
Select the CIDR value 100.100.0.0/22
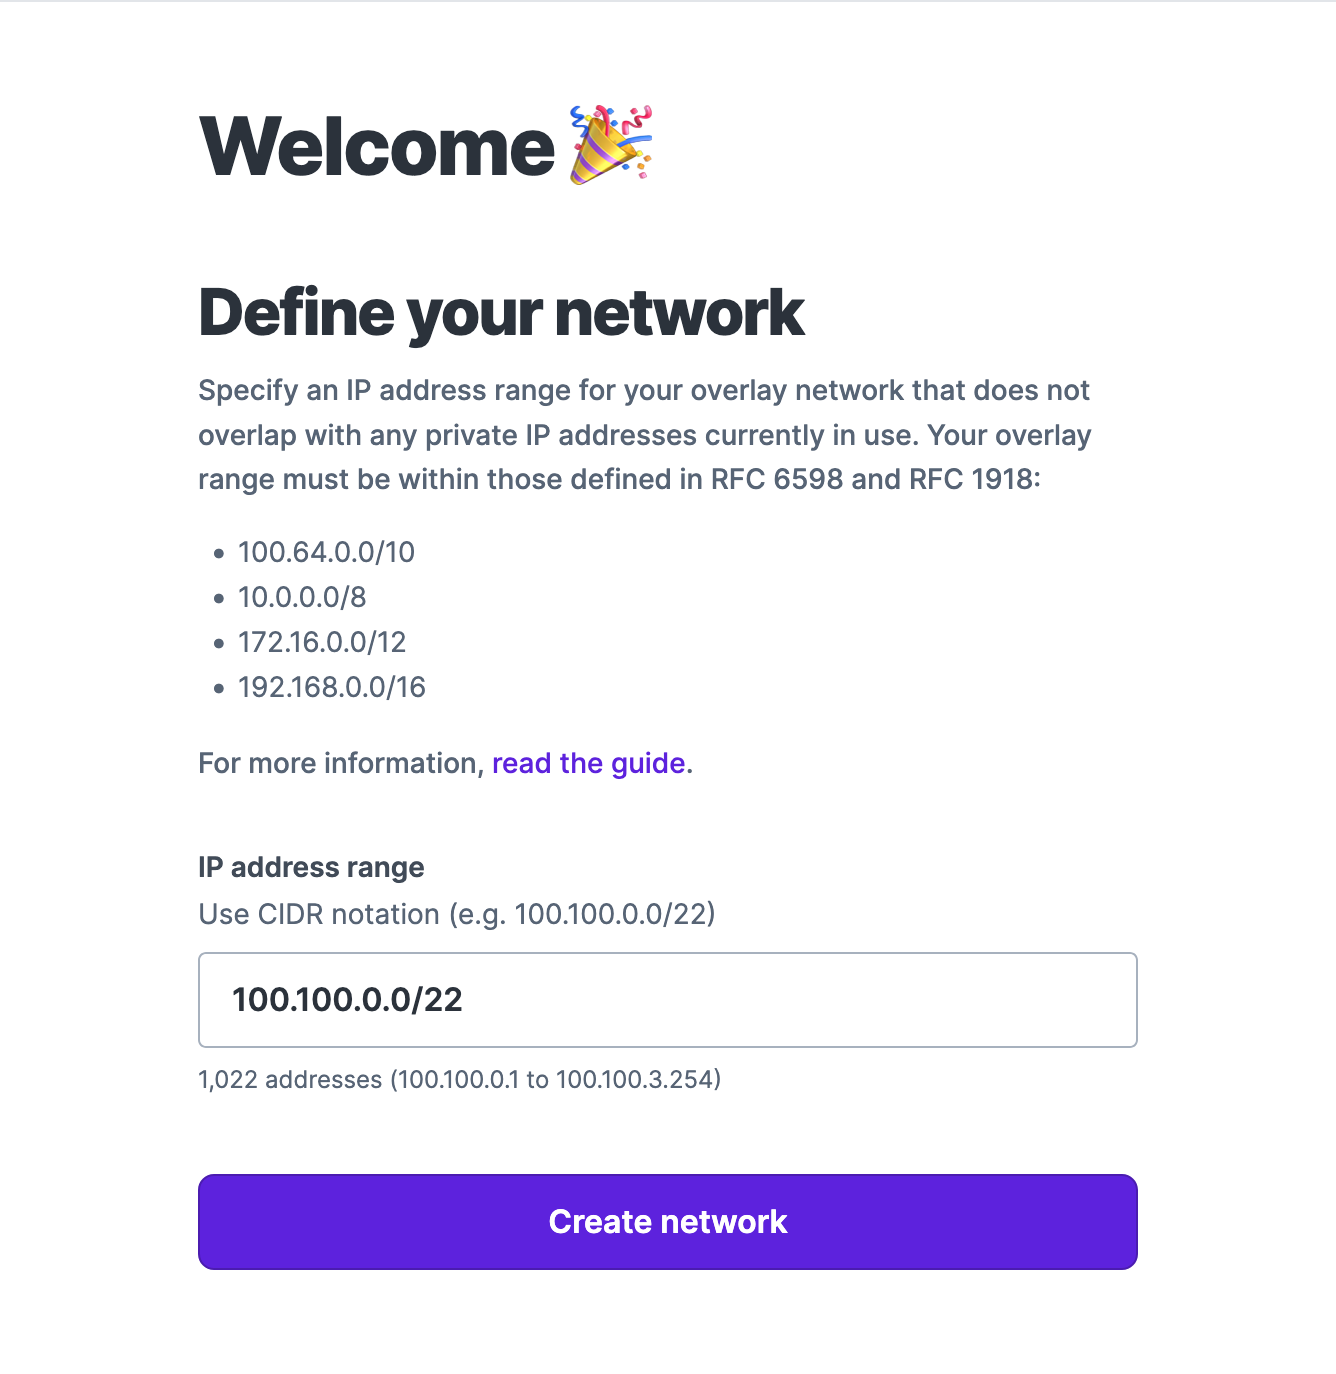pyautogui.click(x=347, y=1000)
